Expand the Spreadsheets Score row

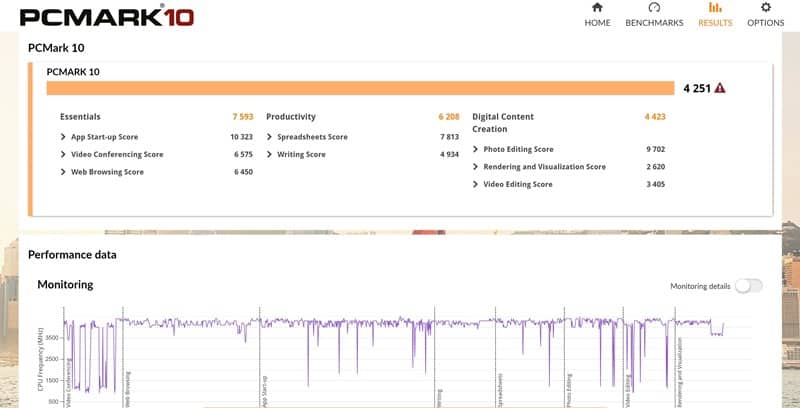[x=270, y=136]
